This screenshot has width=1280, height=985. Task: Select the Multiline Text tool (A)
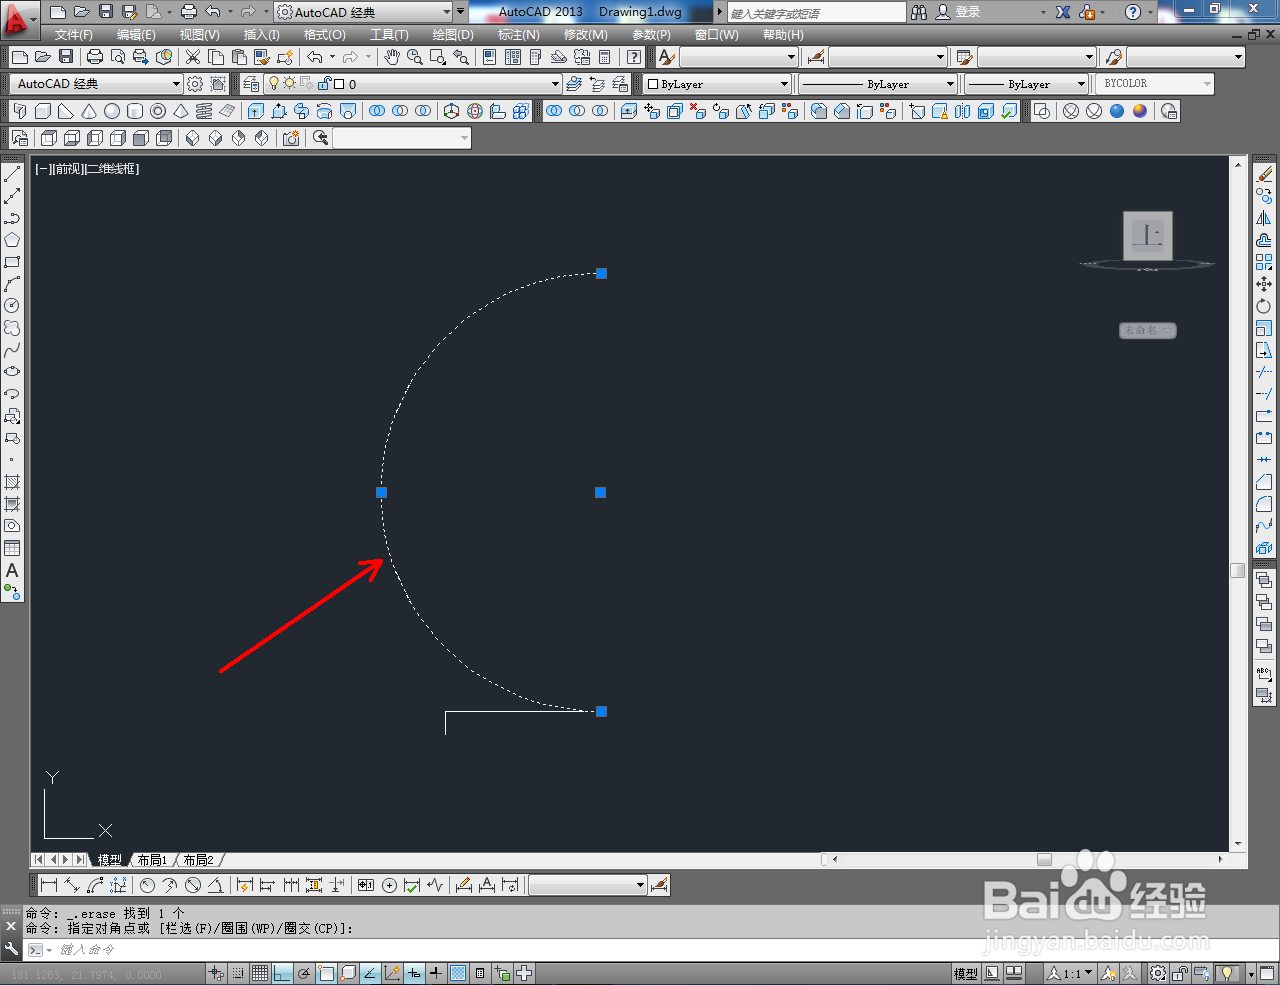point(12,570)
